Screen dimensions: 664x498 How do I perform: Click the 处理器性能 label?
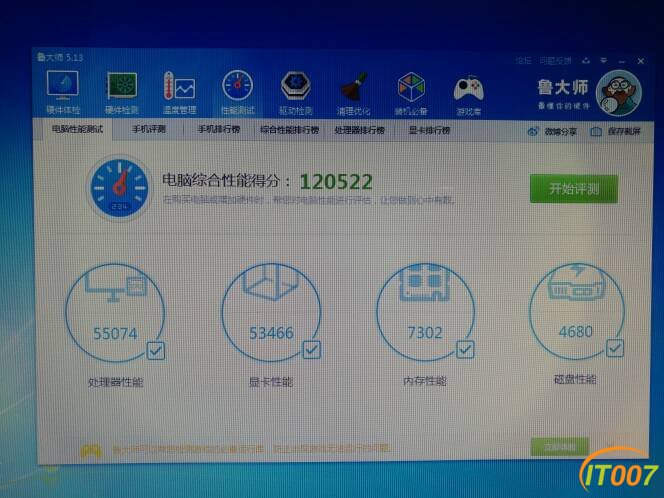click(116, 382)
